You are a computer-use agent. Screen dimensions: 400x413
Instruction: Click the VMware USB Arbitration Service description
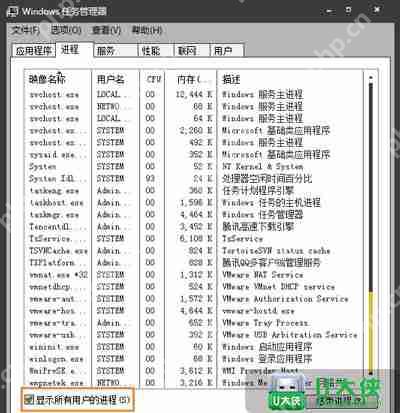click(290, 335)
